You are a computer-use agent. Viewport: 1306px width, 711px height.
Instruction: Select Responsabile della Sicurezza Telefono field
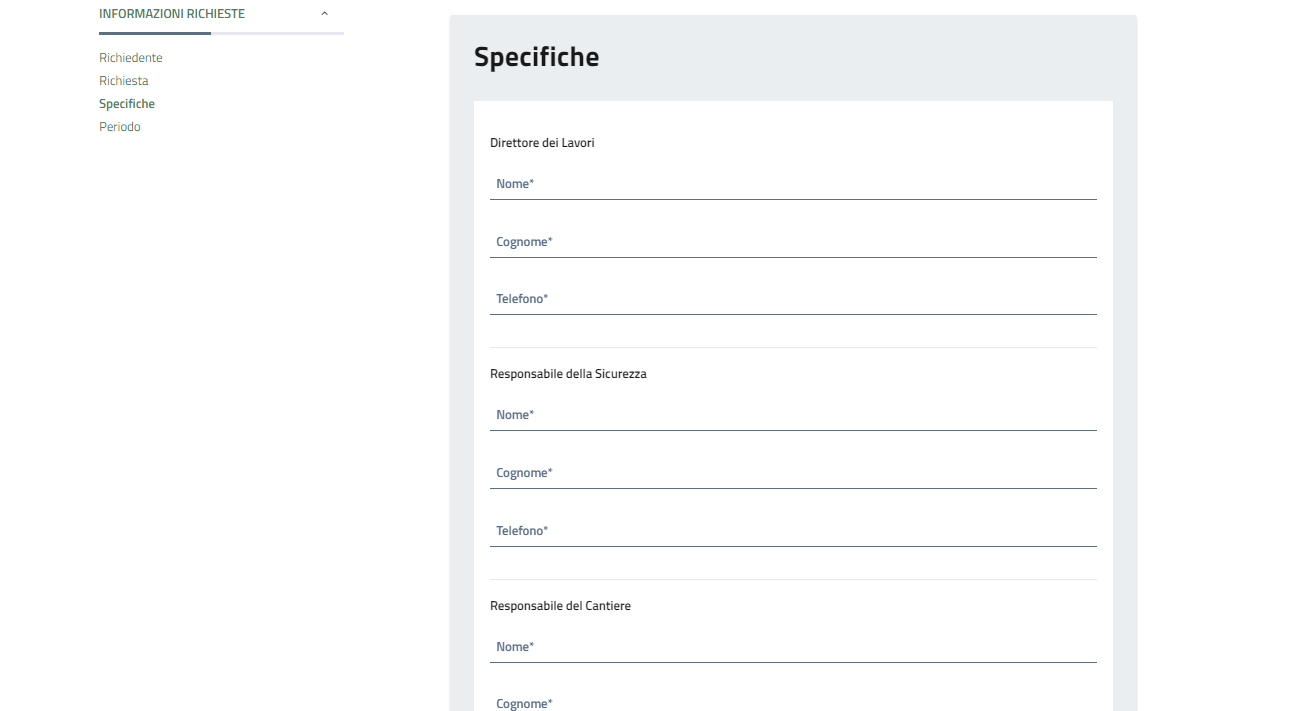pyautogui.click(x=792, y=531)
